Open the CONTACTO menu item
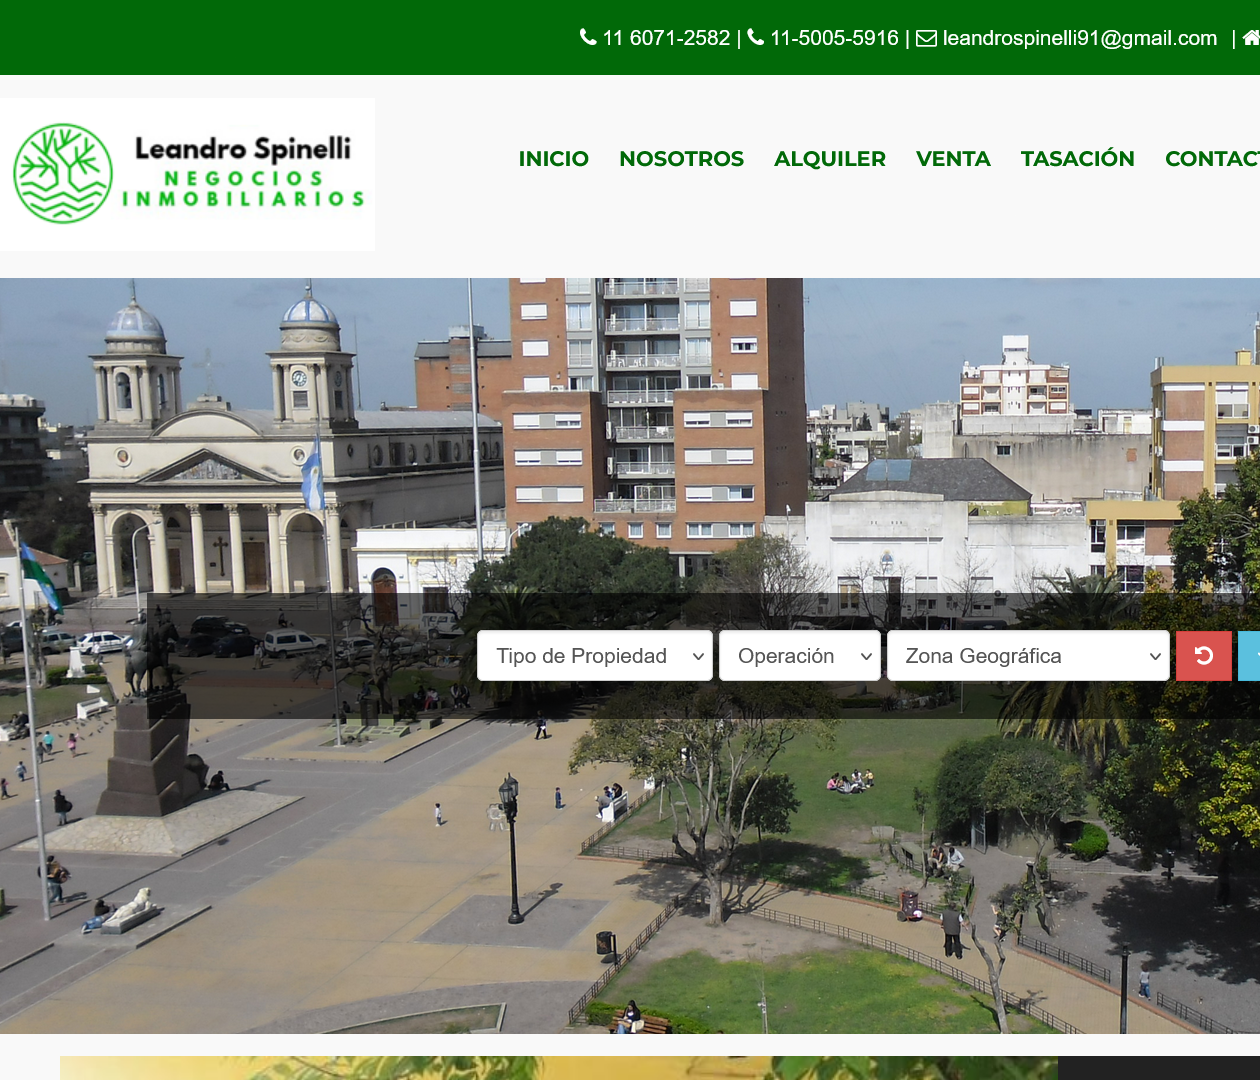The height and width of the screenshot is (1080, 1260). [1212, 159]
